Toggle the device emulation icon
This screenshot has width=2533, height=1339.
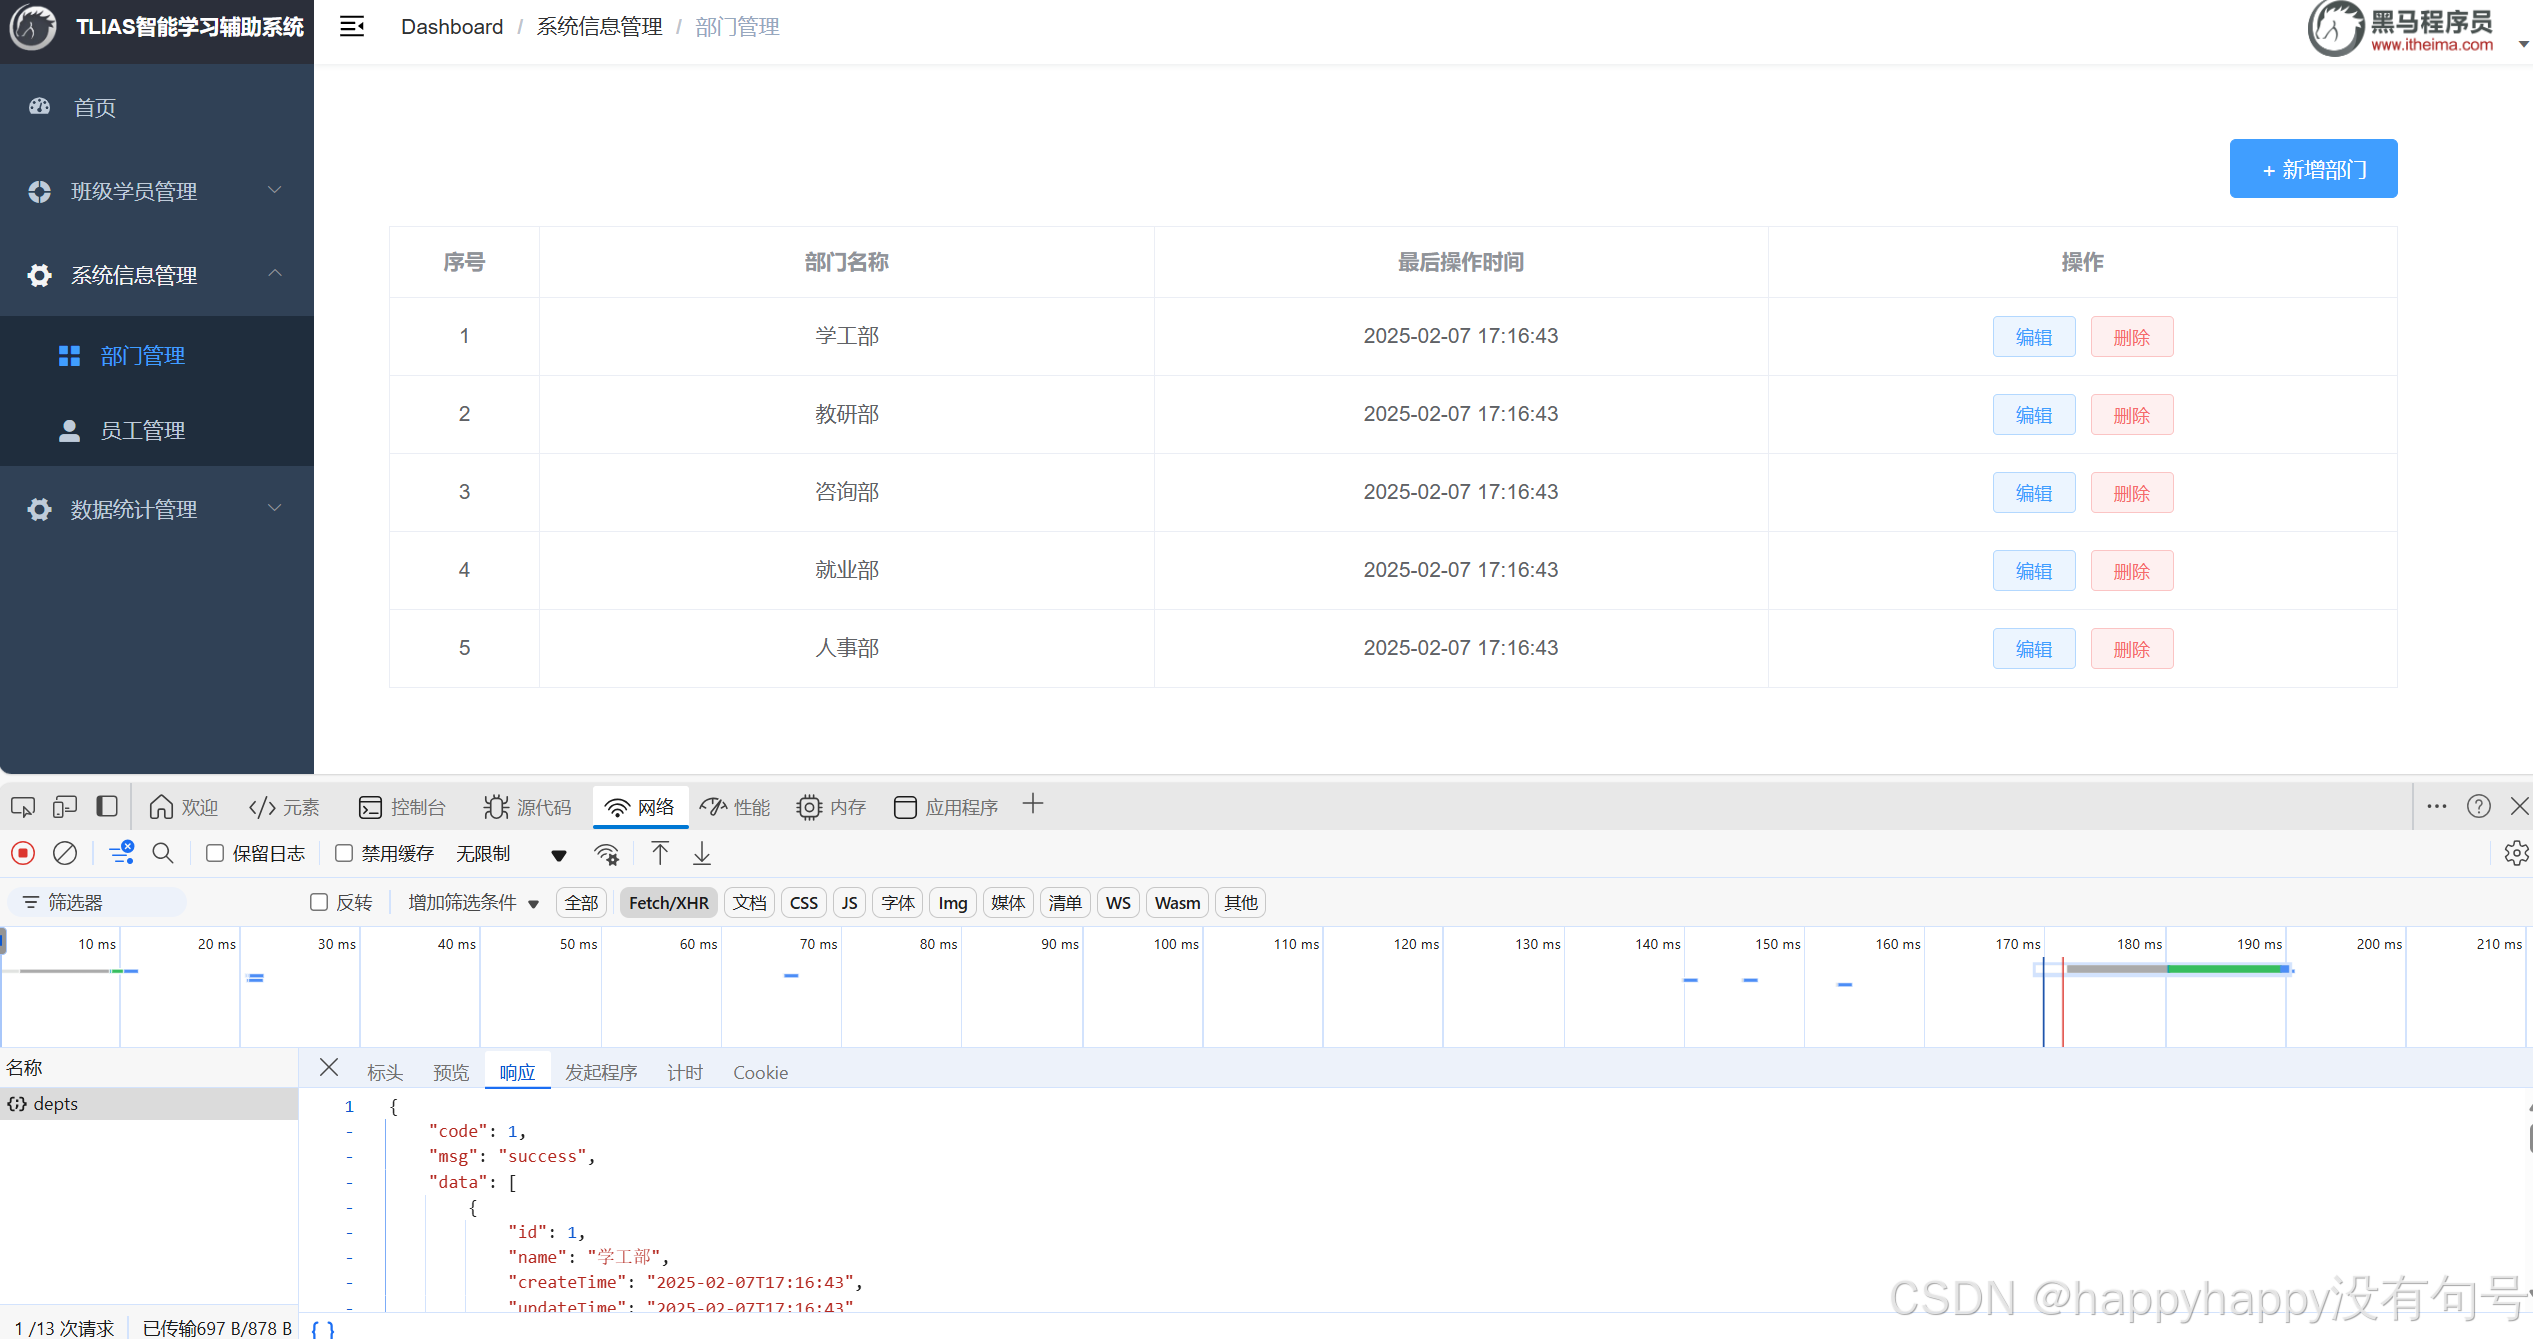click(x=65, y=806)
